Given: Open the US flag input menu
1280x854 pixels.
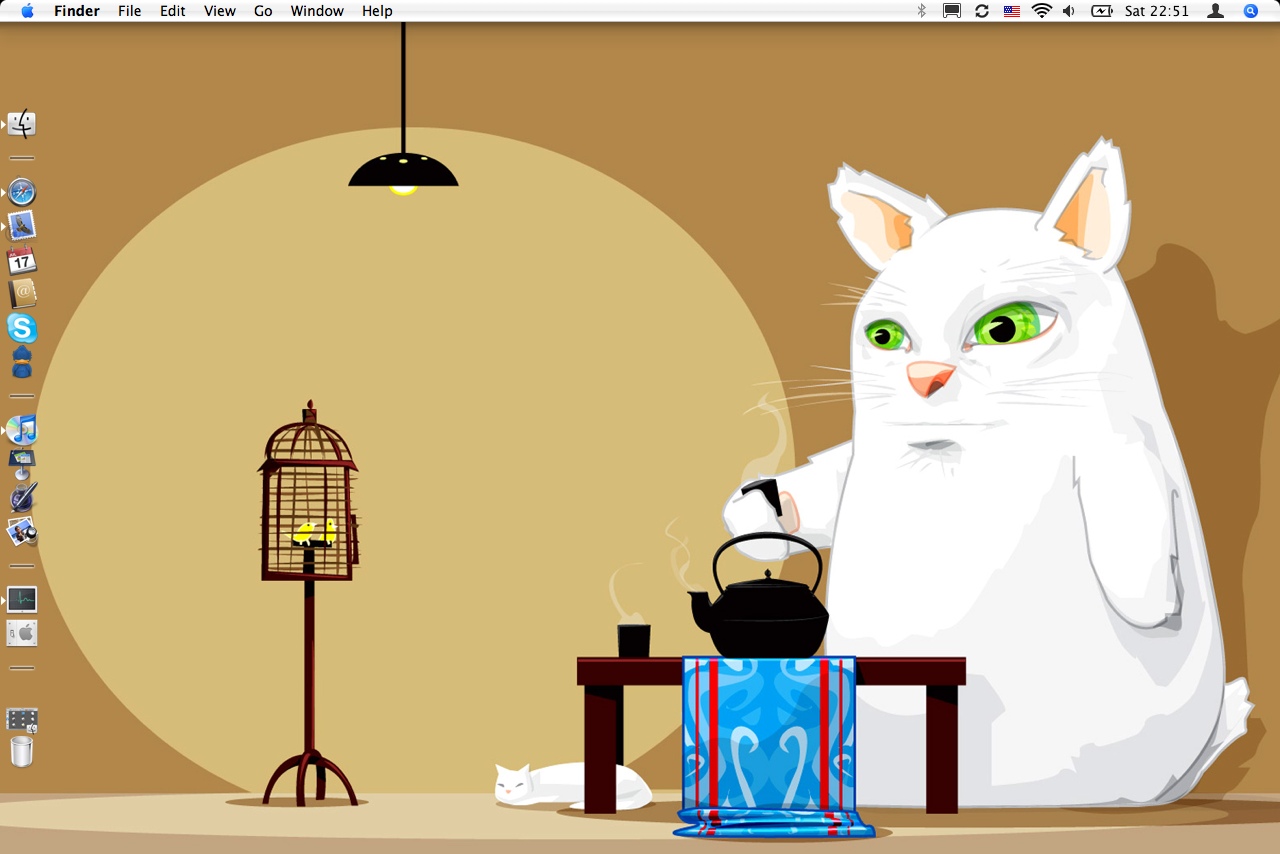Looking at the screenshot, I should coord(1012,11).
